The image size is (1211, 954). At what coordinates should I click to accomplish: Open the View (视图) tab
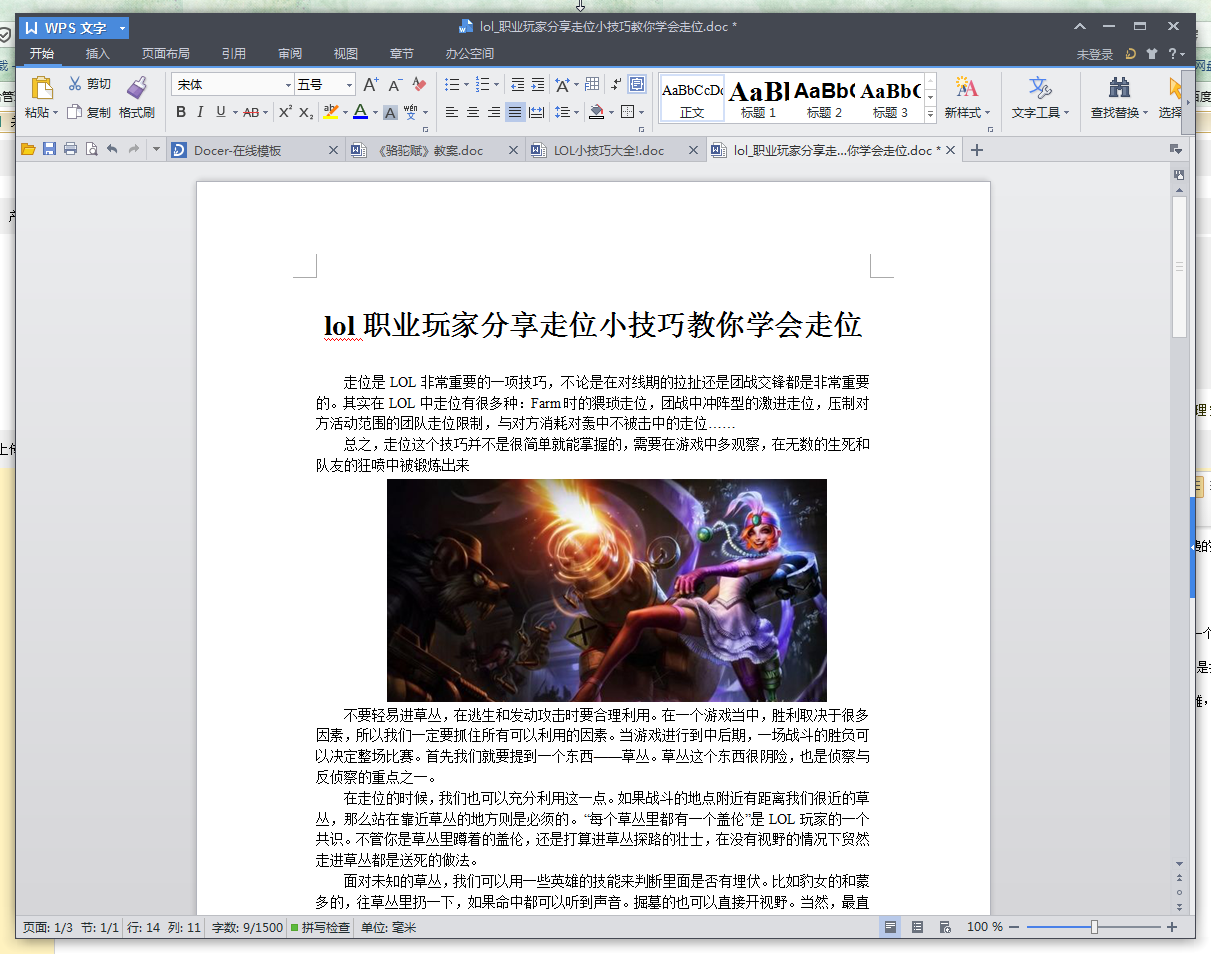pyautogui.click(x=346, y=54)
